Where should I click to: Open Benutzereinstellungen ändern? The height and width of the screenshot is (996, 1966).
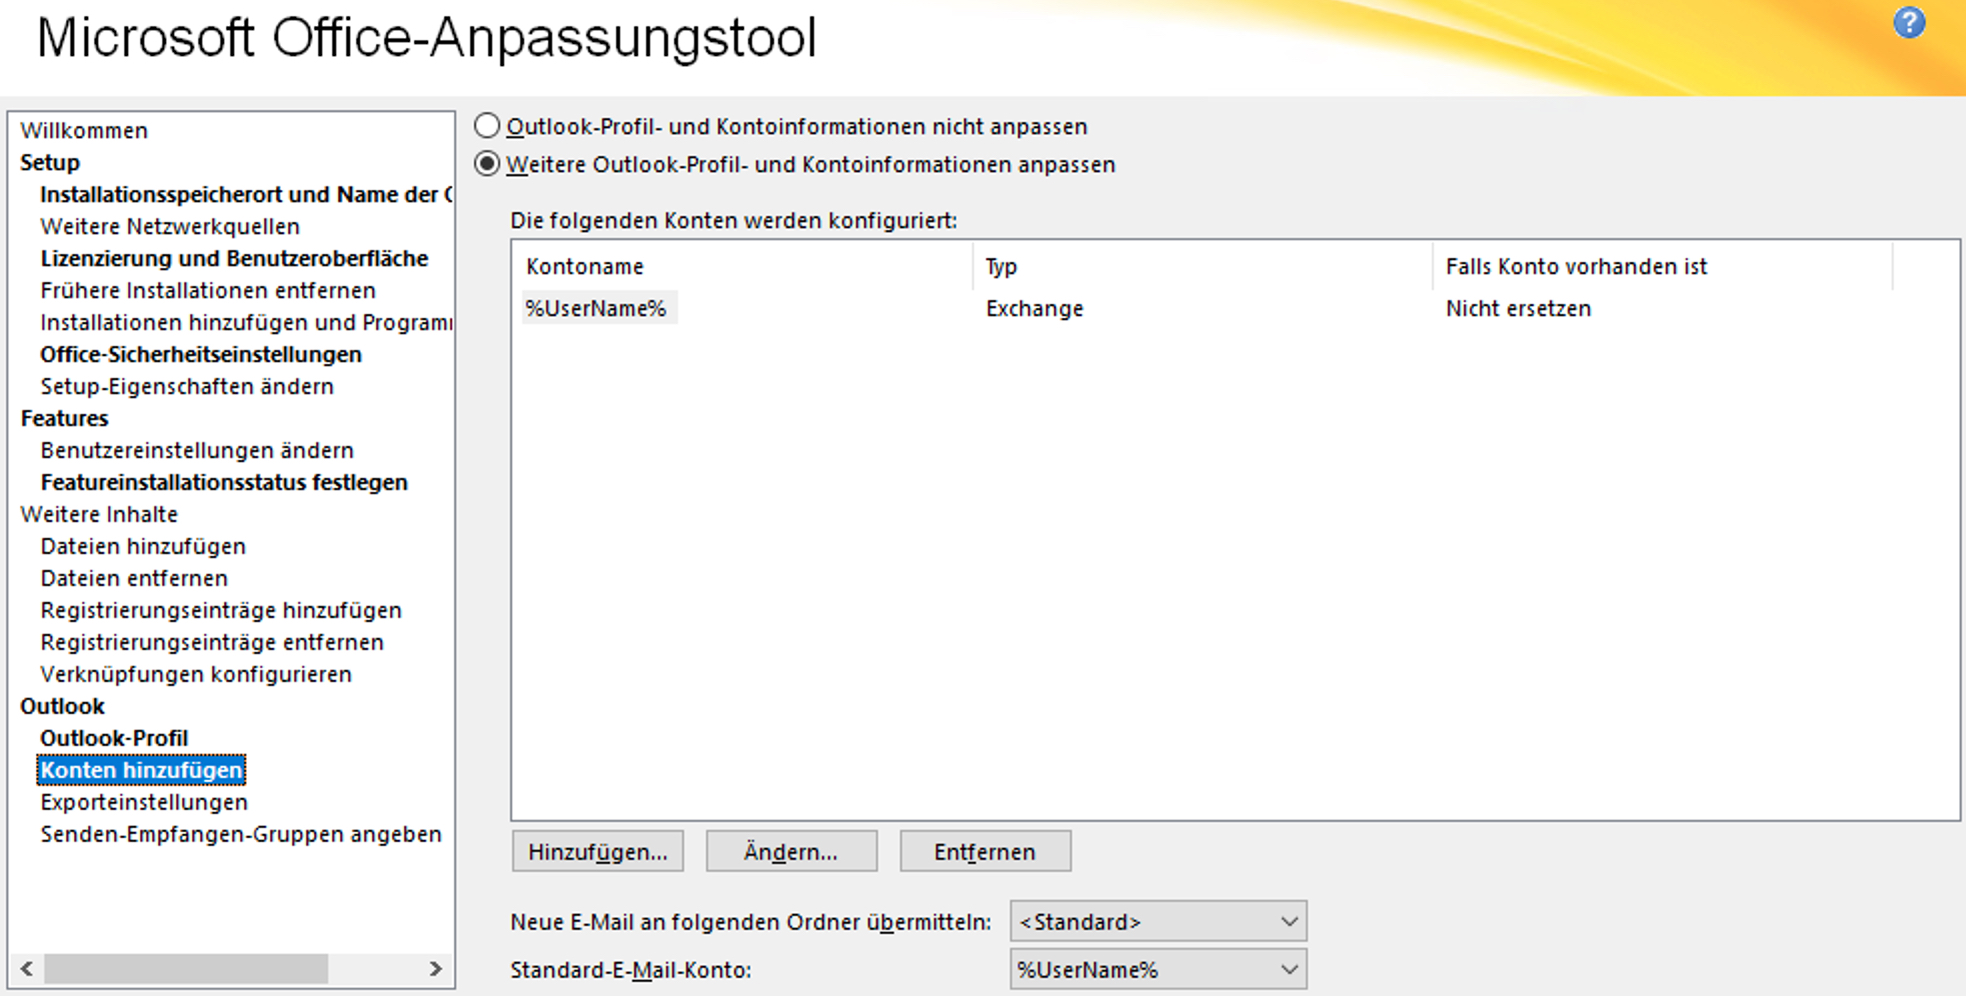(x=197, y=450)
